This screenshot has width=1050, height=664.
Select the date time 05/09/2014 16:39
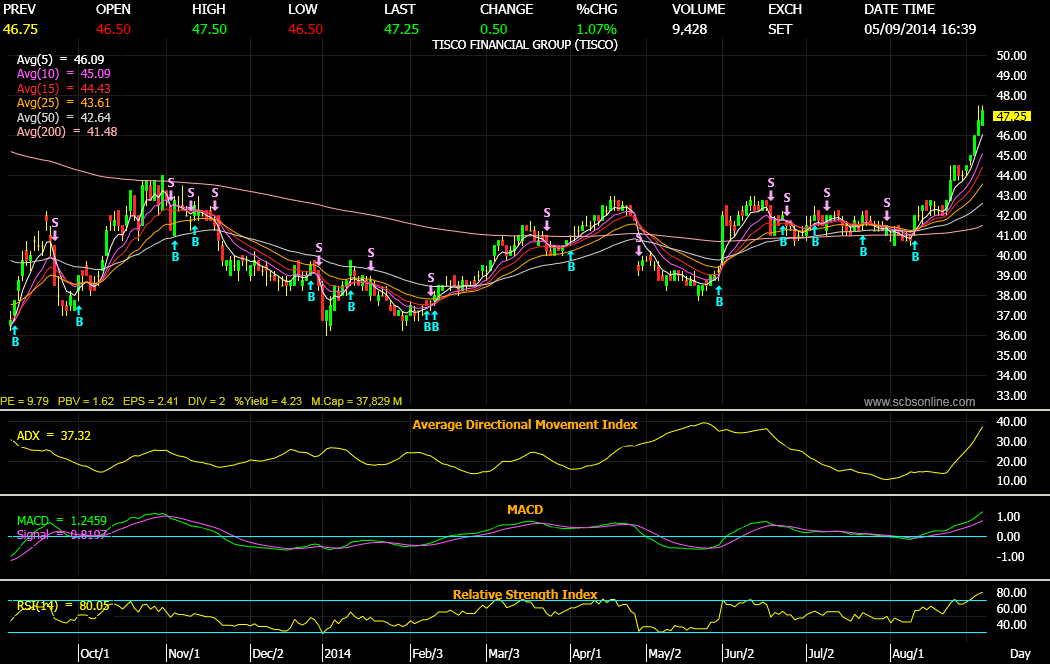click(x=920, y=29)
